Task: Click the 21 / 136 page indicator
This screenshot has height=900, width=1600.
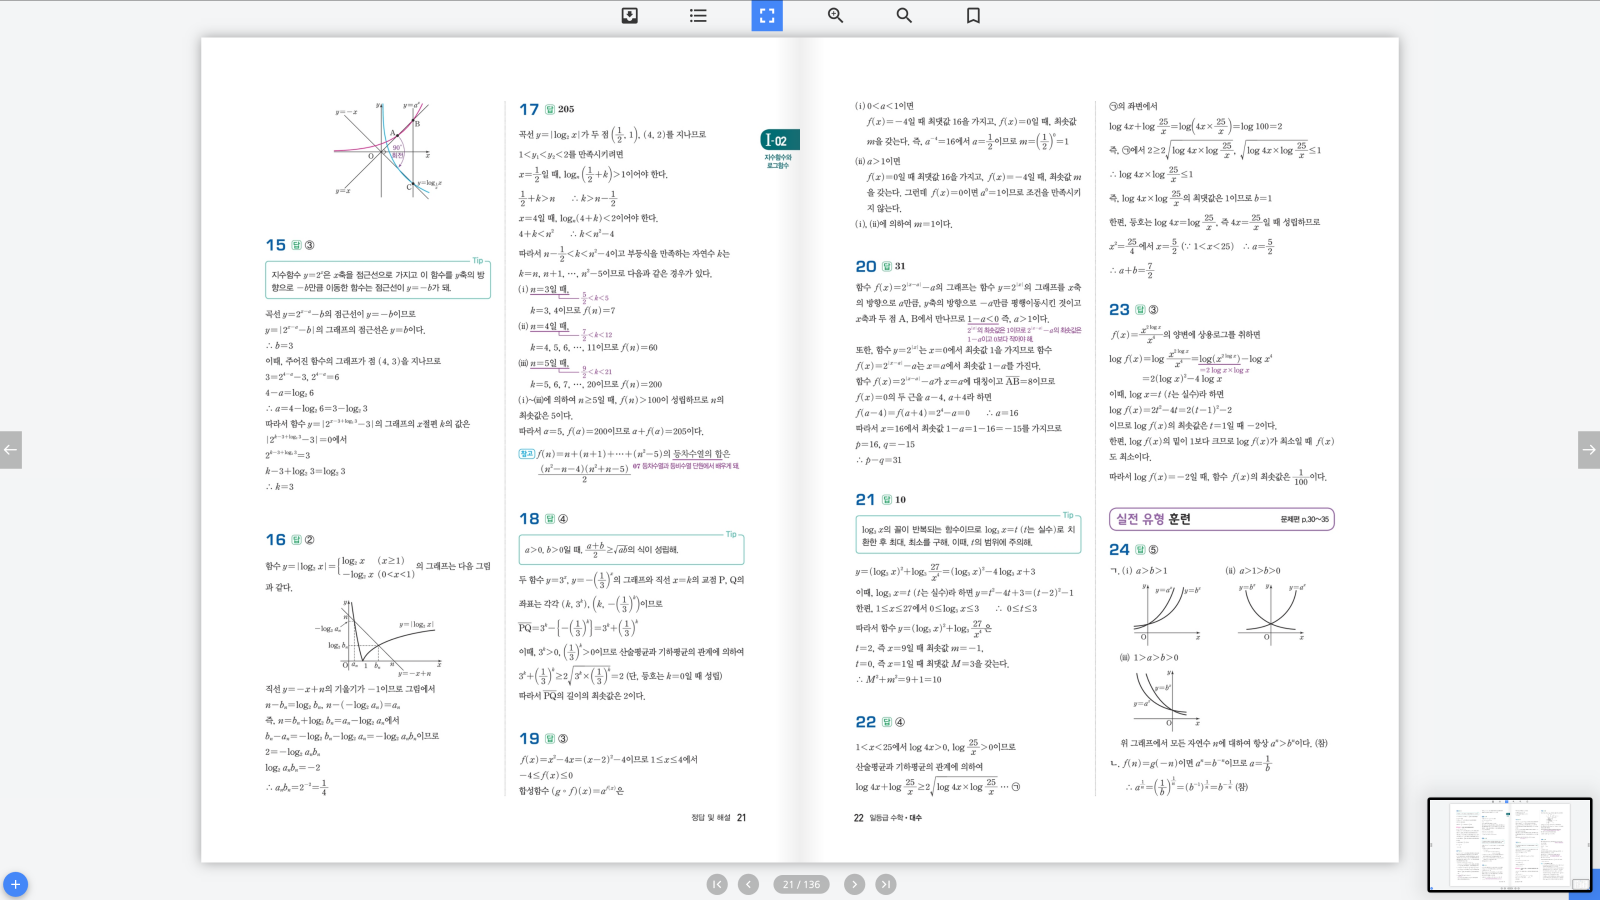Action: 801,884
